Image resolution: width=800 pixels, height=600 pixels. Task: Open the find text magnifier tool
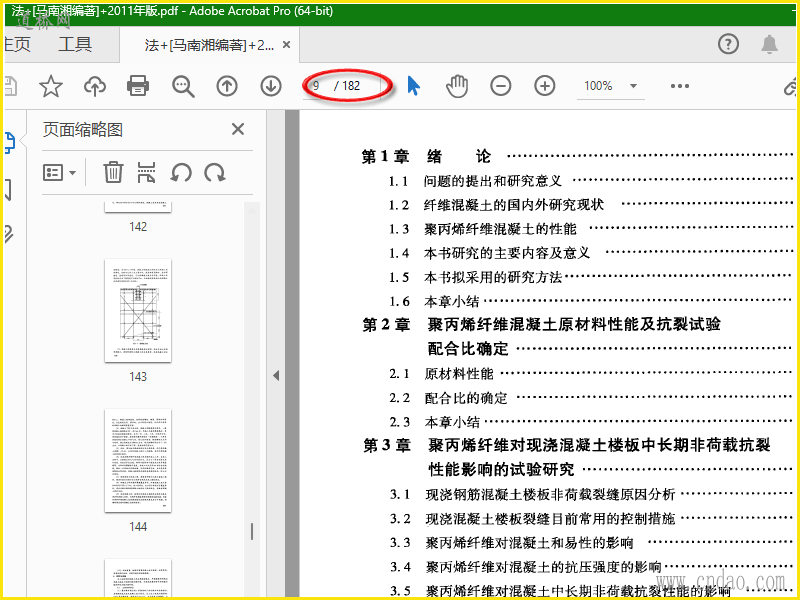[183, 86]
